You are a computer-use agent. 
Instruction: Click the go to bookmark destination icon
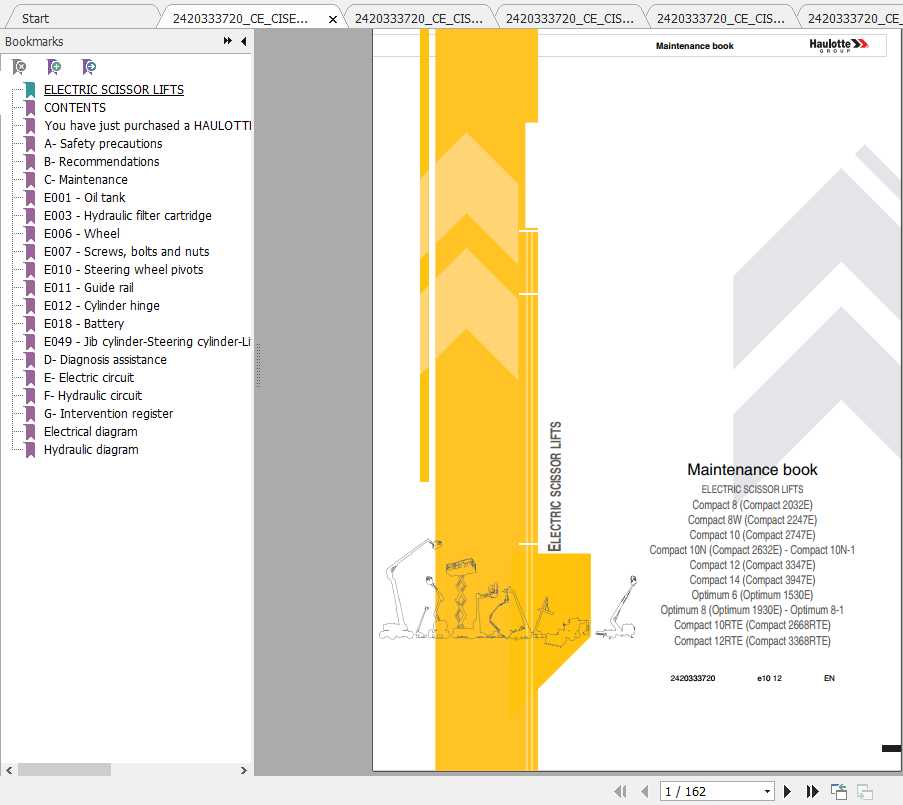(88, 67)
